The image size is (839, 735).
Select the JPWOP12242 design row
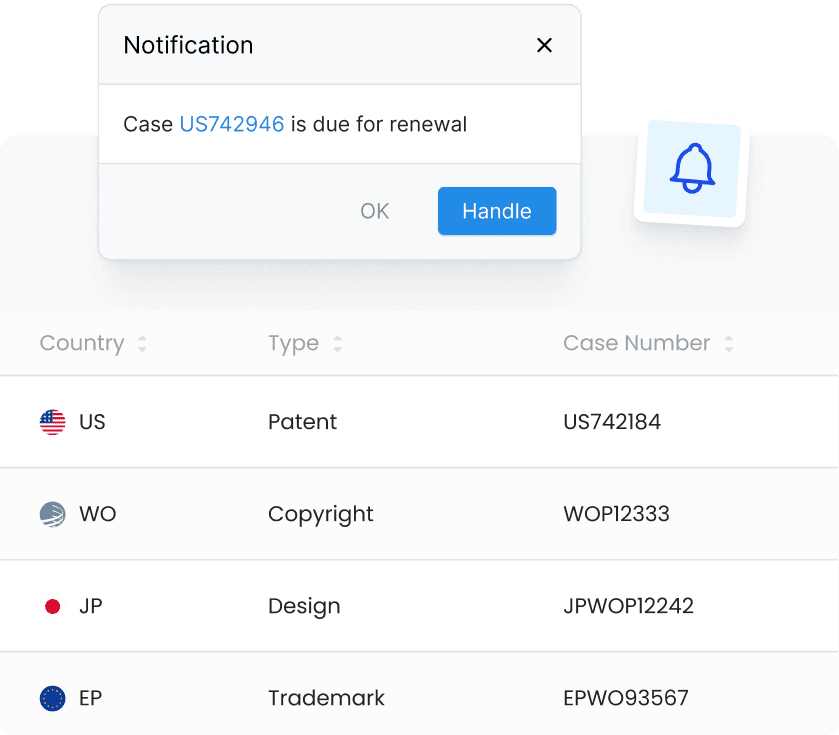pyautogui.click(x=420, y=606)
